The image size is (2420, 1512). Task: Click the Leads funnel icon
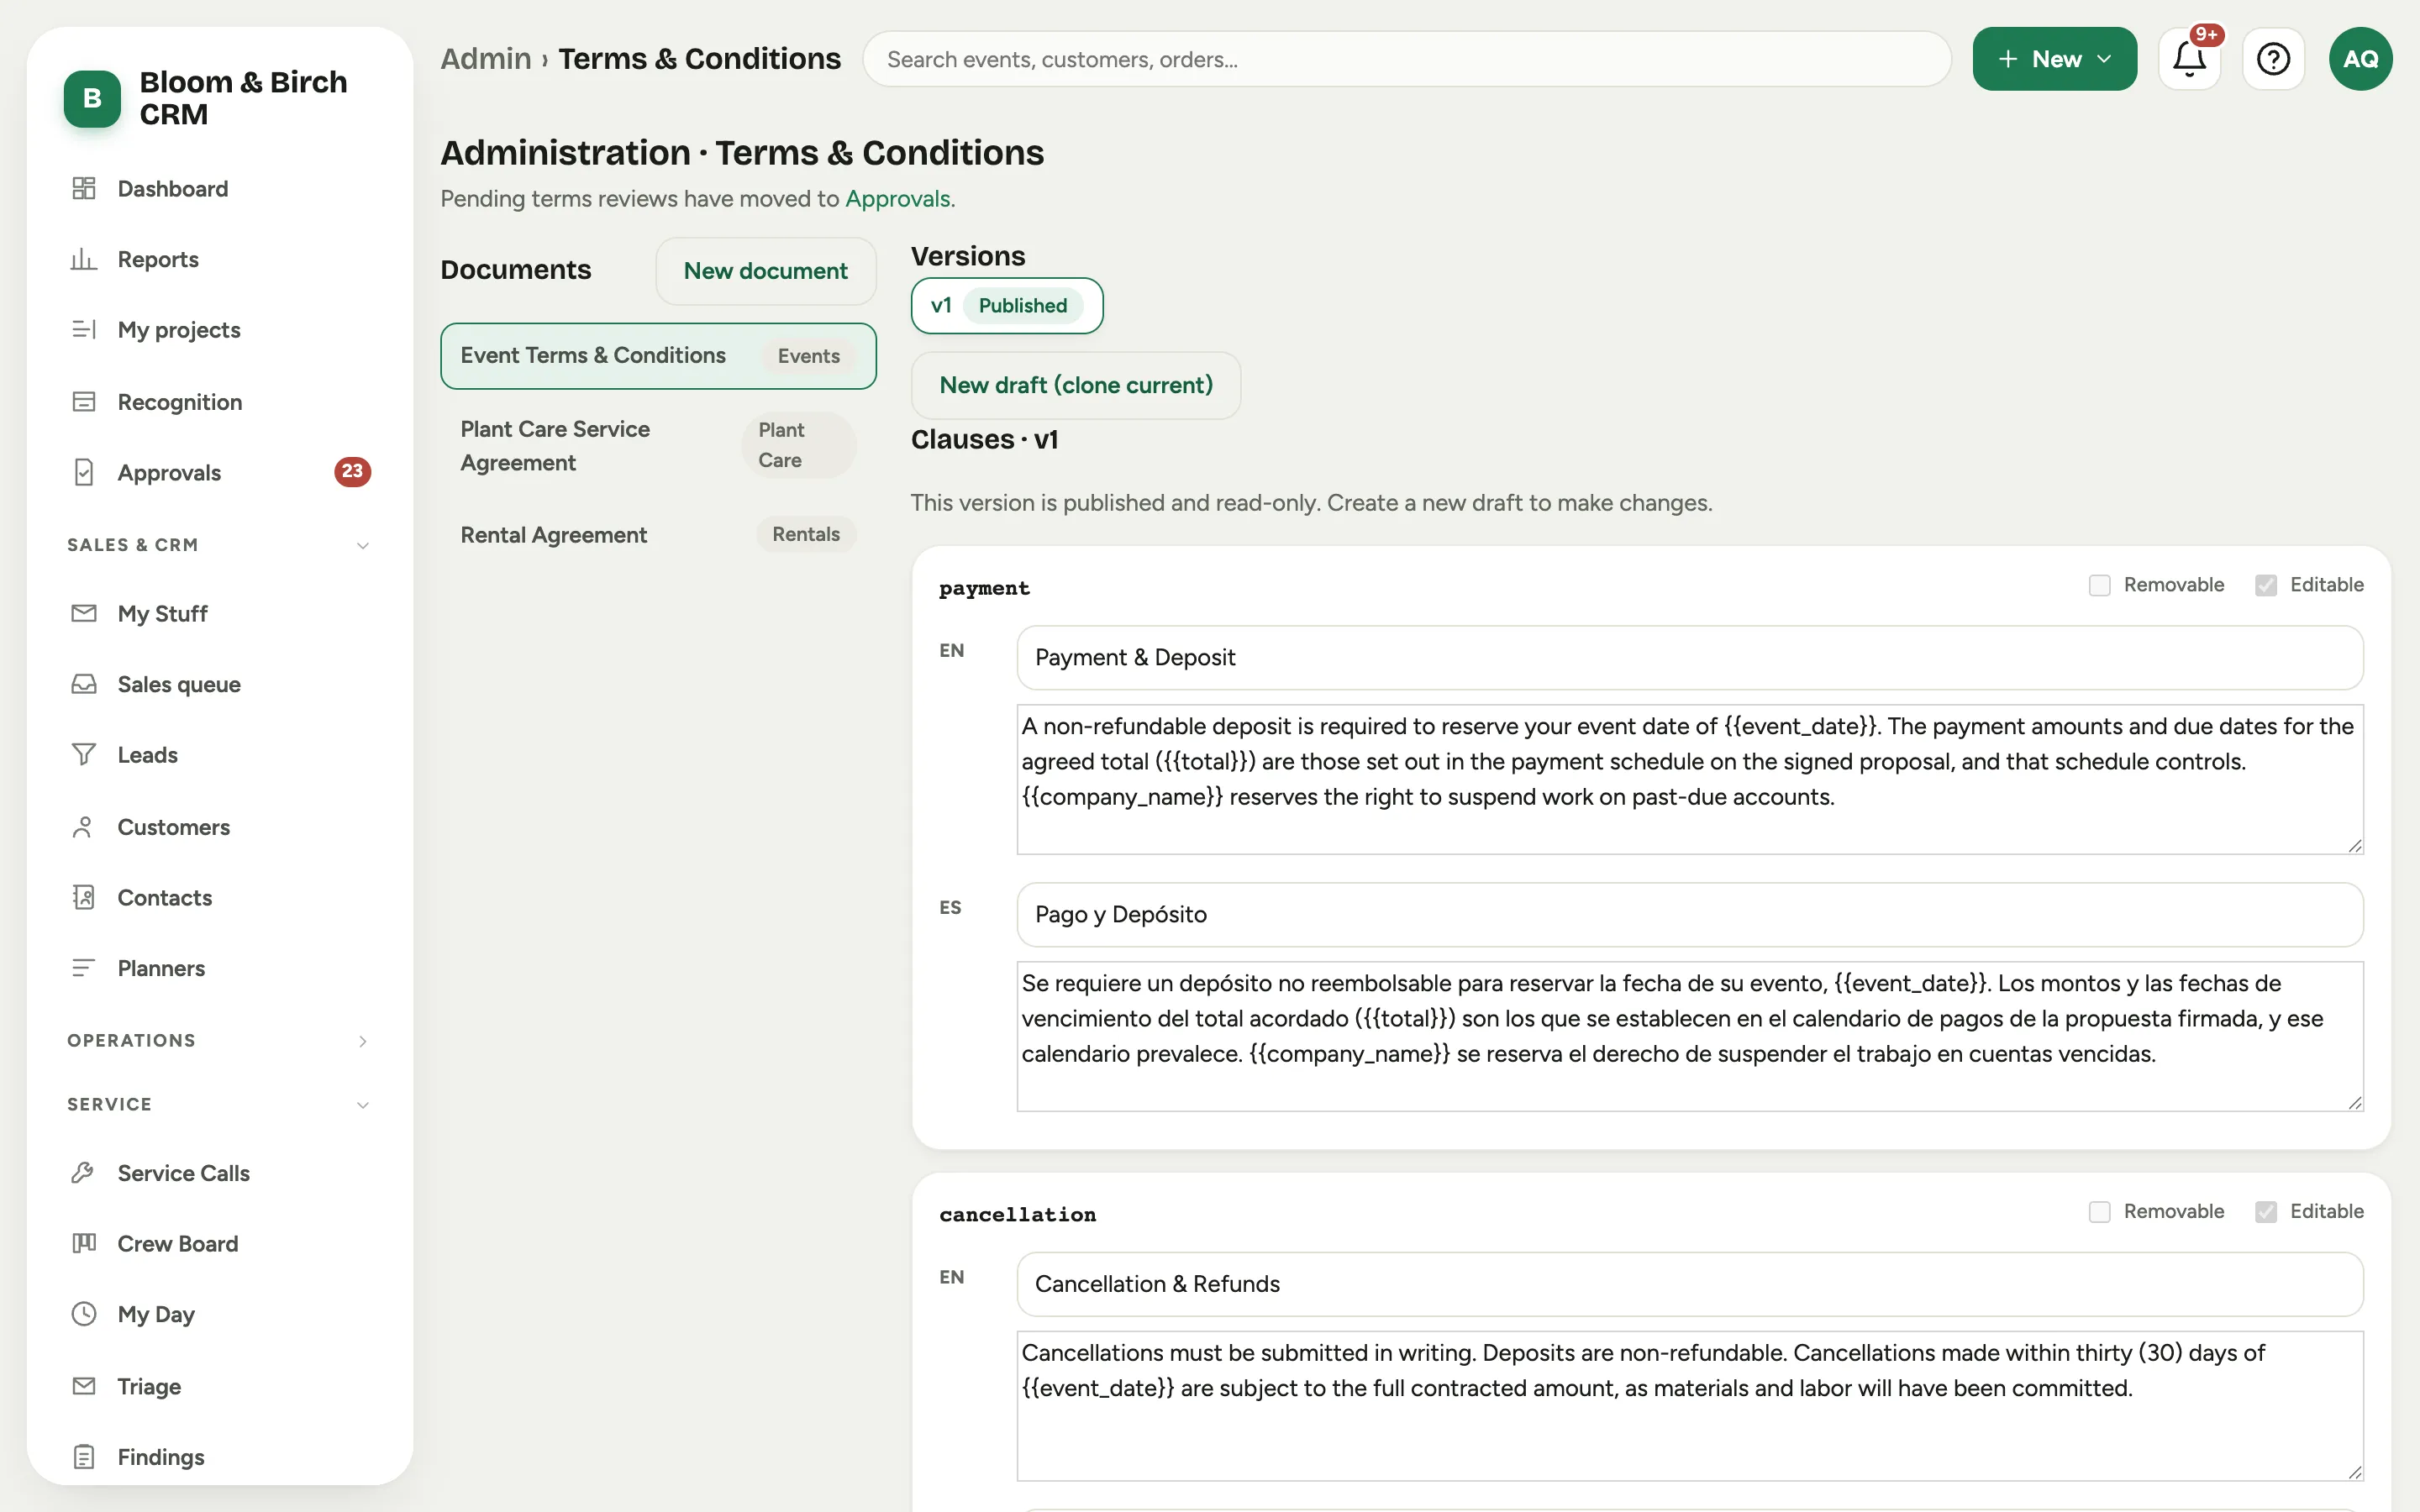(84, 754)
